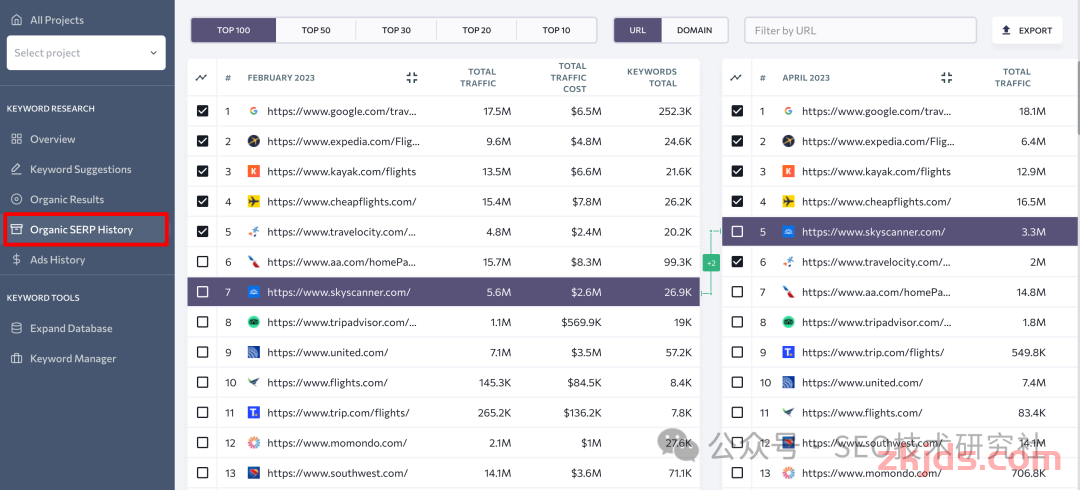Click United favicon in April table
This screenshot has height=490, width=1080.
click(789, 382)
